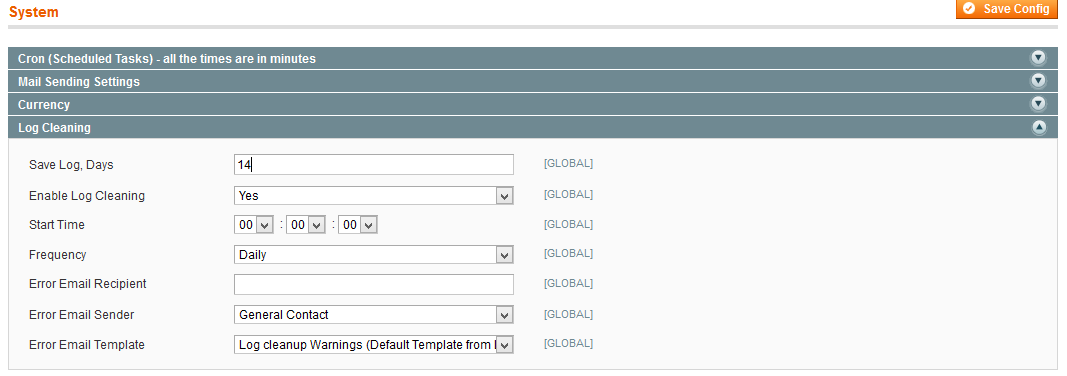Open the Enable Log Cleaning dropdown
The image size is (1067, 376).
click(374, 196)
